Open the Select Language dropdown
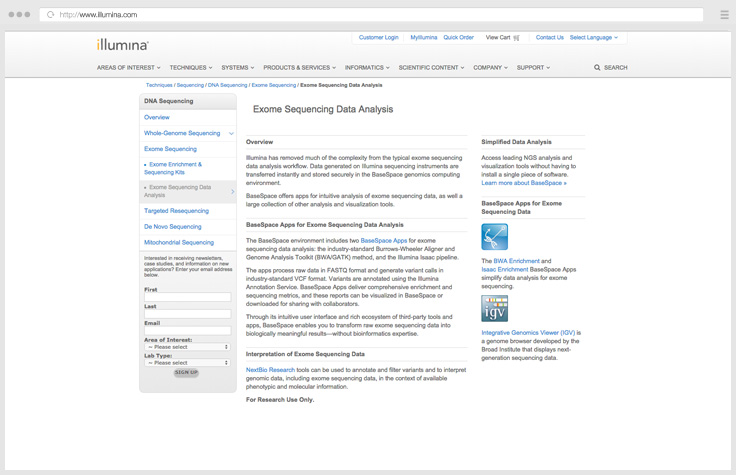This screenshot has height=475, width=736. 593,37
